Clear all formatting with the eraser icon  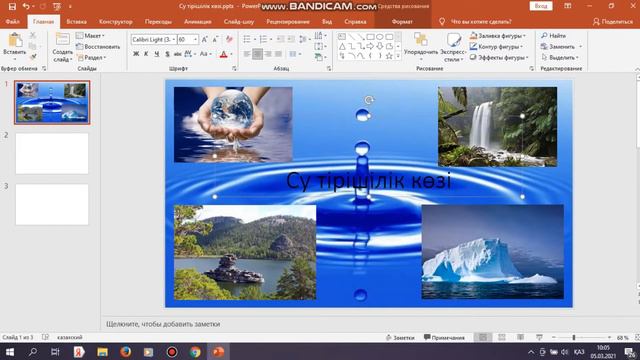pyautogui.click(x=229, y=40)
